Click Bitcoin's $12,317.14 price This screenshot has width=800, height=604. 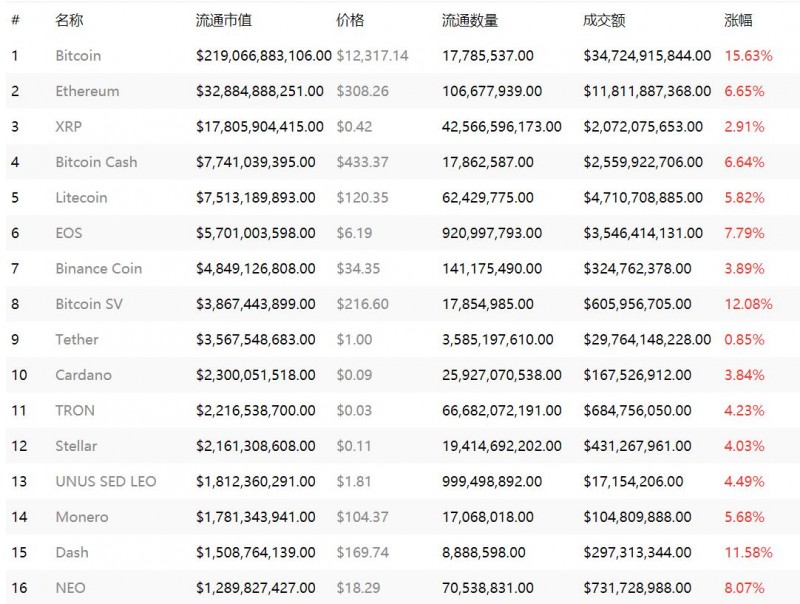click(372, 56)
